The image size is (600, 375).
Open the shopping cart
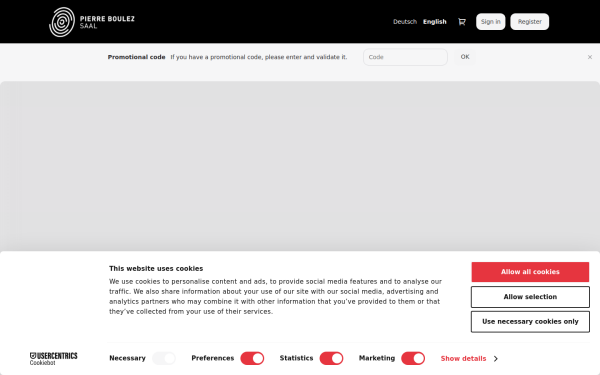(462, 22)
